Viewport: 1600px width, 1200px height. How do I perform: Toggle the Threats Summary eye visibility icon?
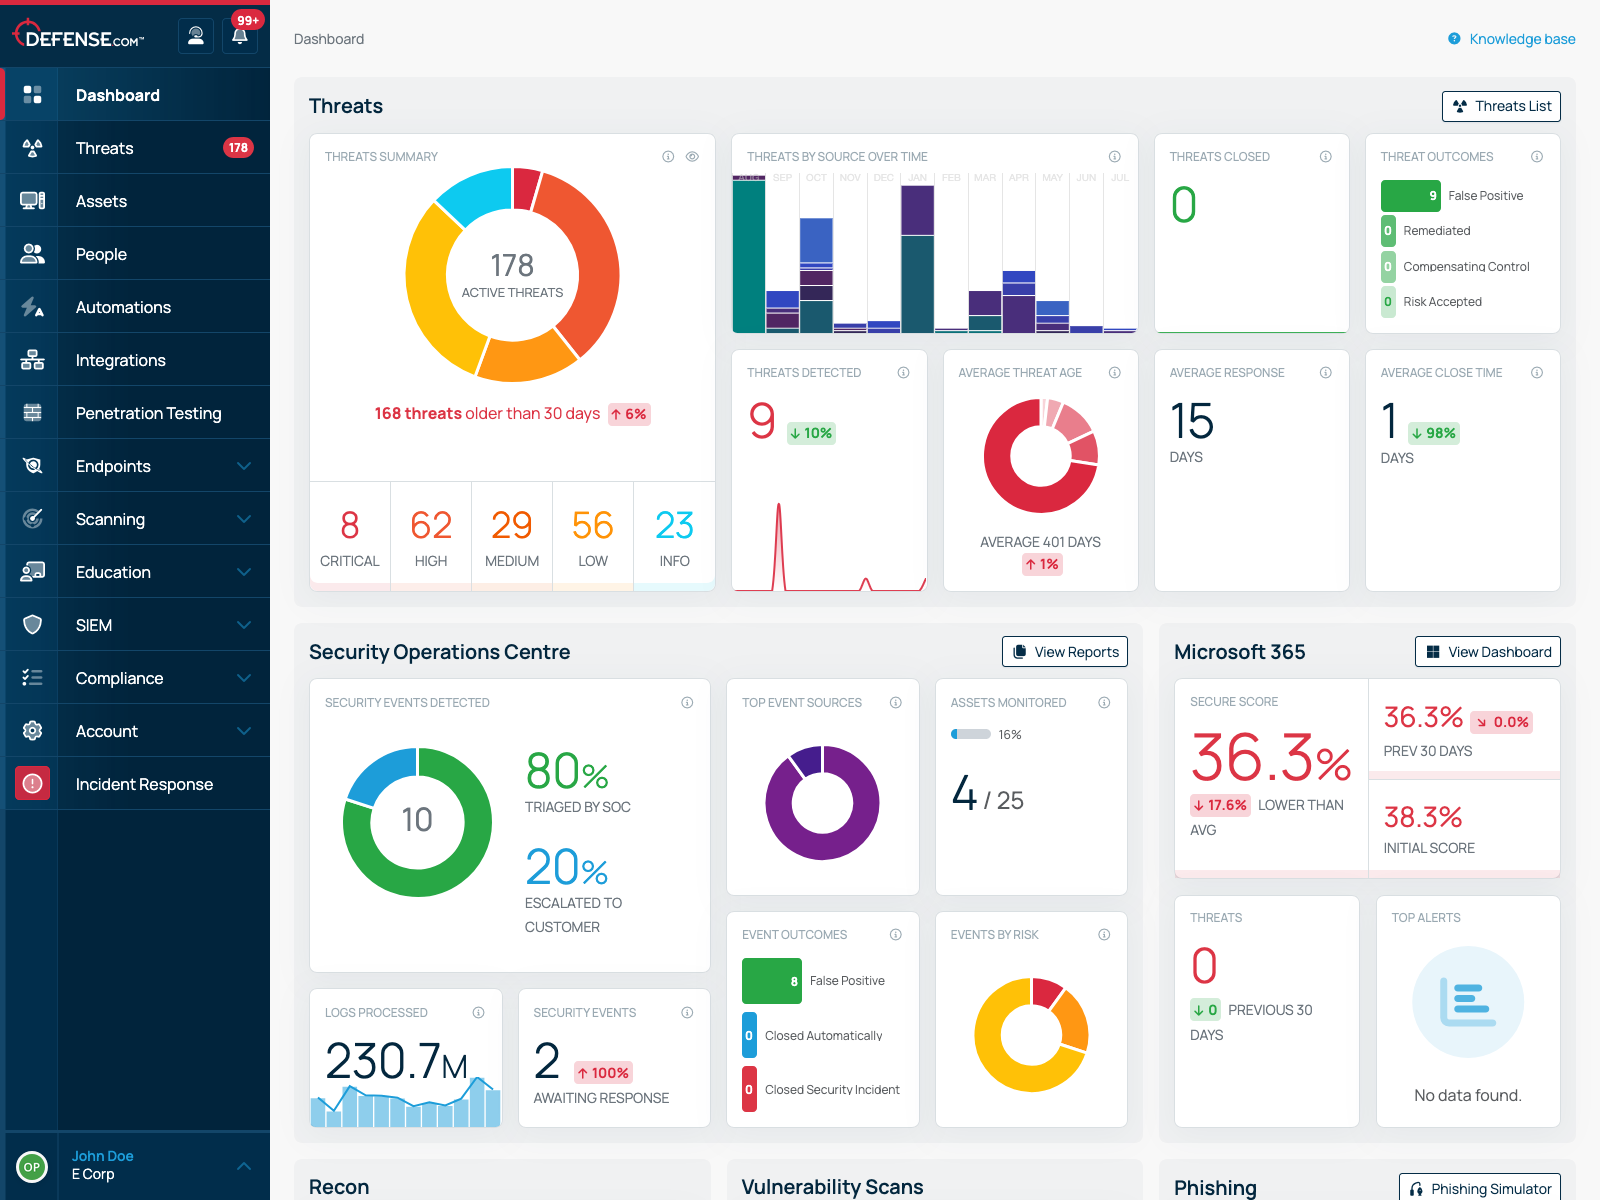(x=692, y=157)
